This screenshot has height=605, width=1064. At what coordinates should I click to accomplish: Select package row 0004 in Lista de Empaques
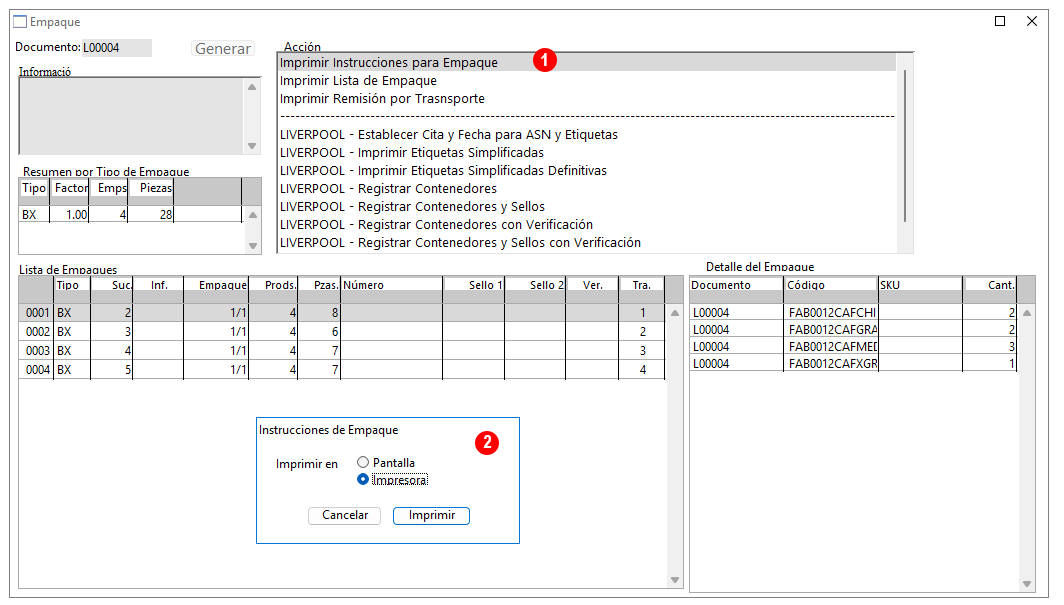click(341, 370)
